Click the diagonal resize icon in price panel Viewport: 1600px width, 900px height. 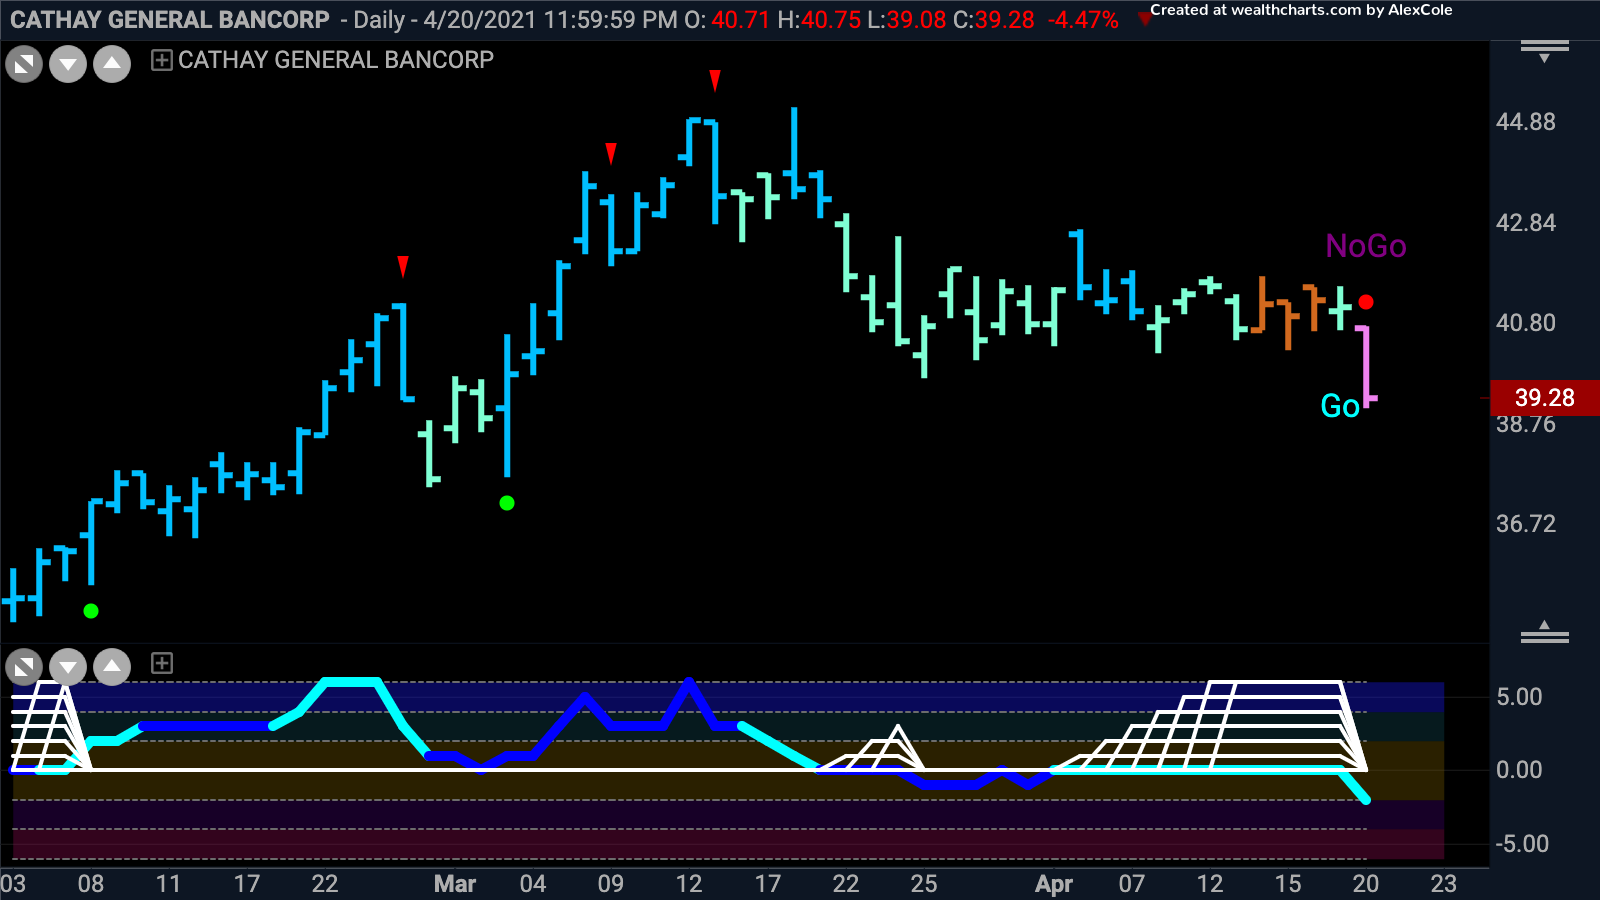(24, 65)
